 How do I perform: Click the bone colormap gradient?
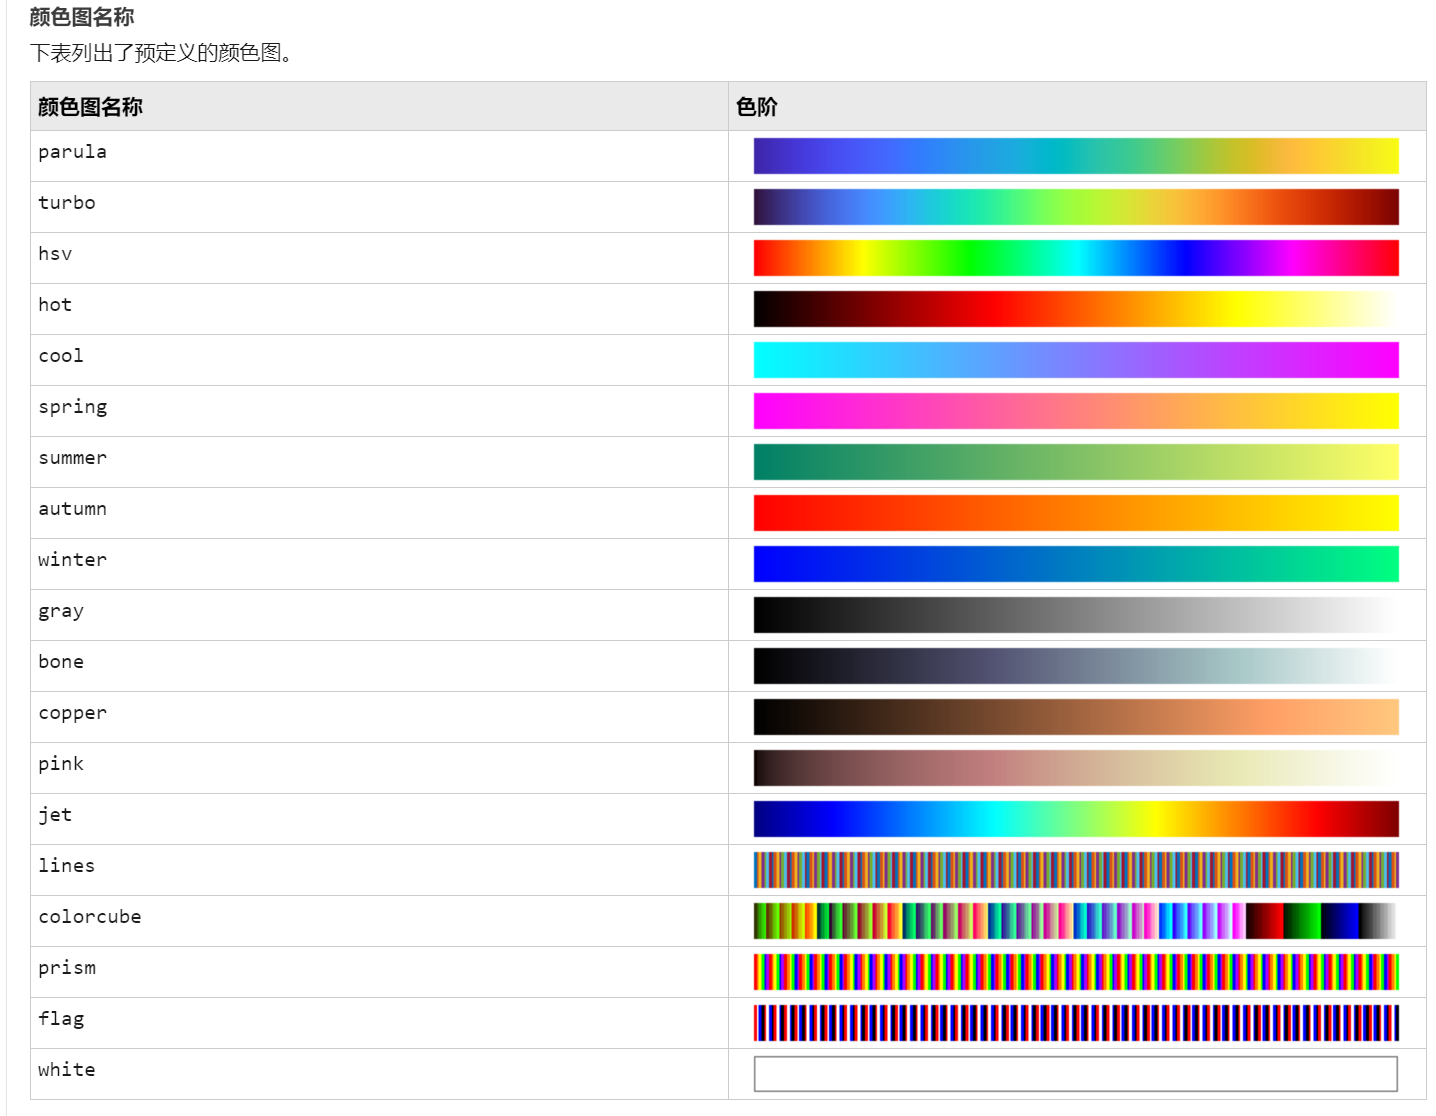[1076, 666]
